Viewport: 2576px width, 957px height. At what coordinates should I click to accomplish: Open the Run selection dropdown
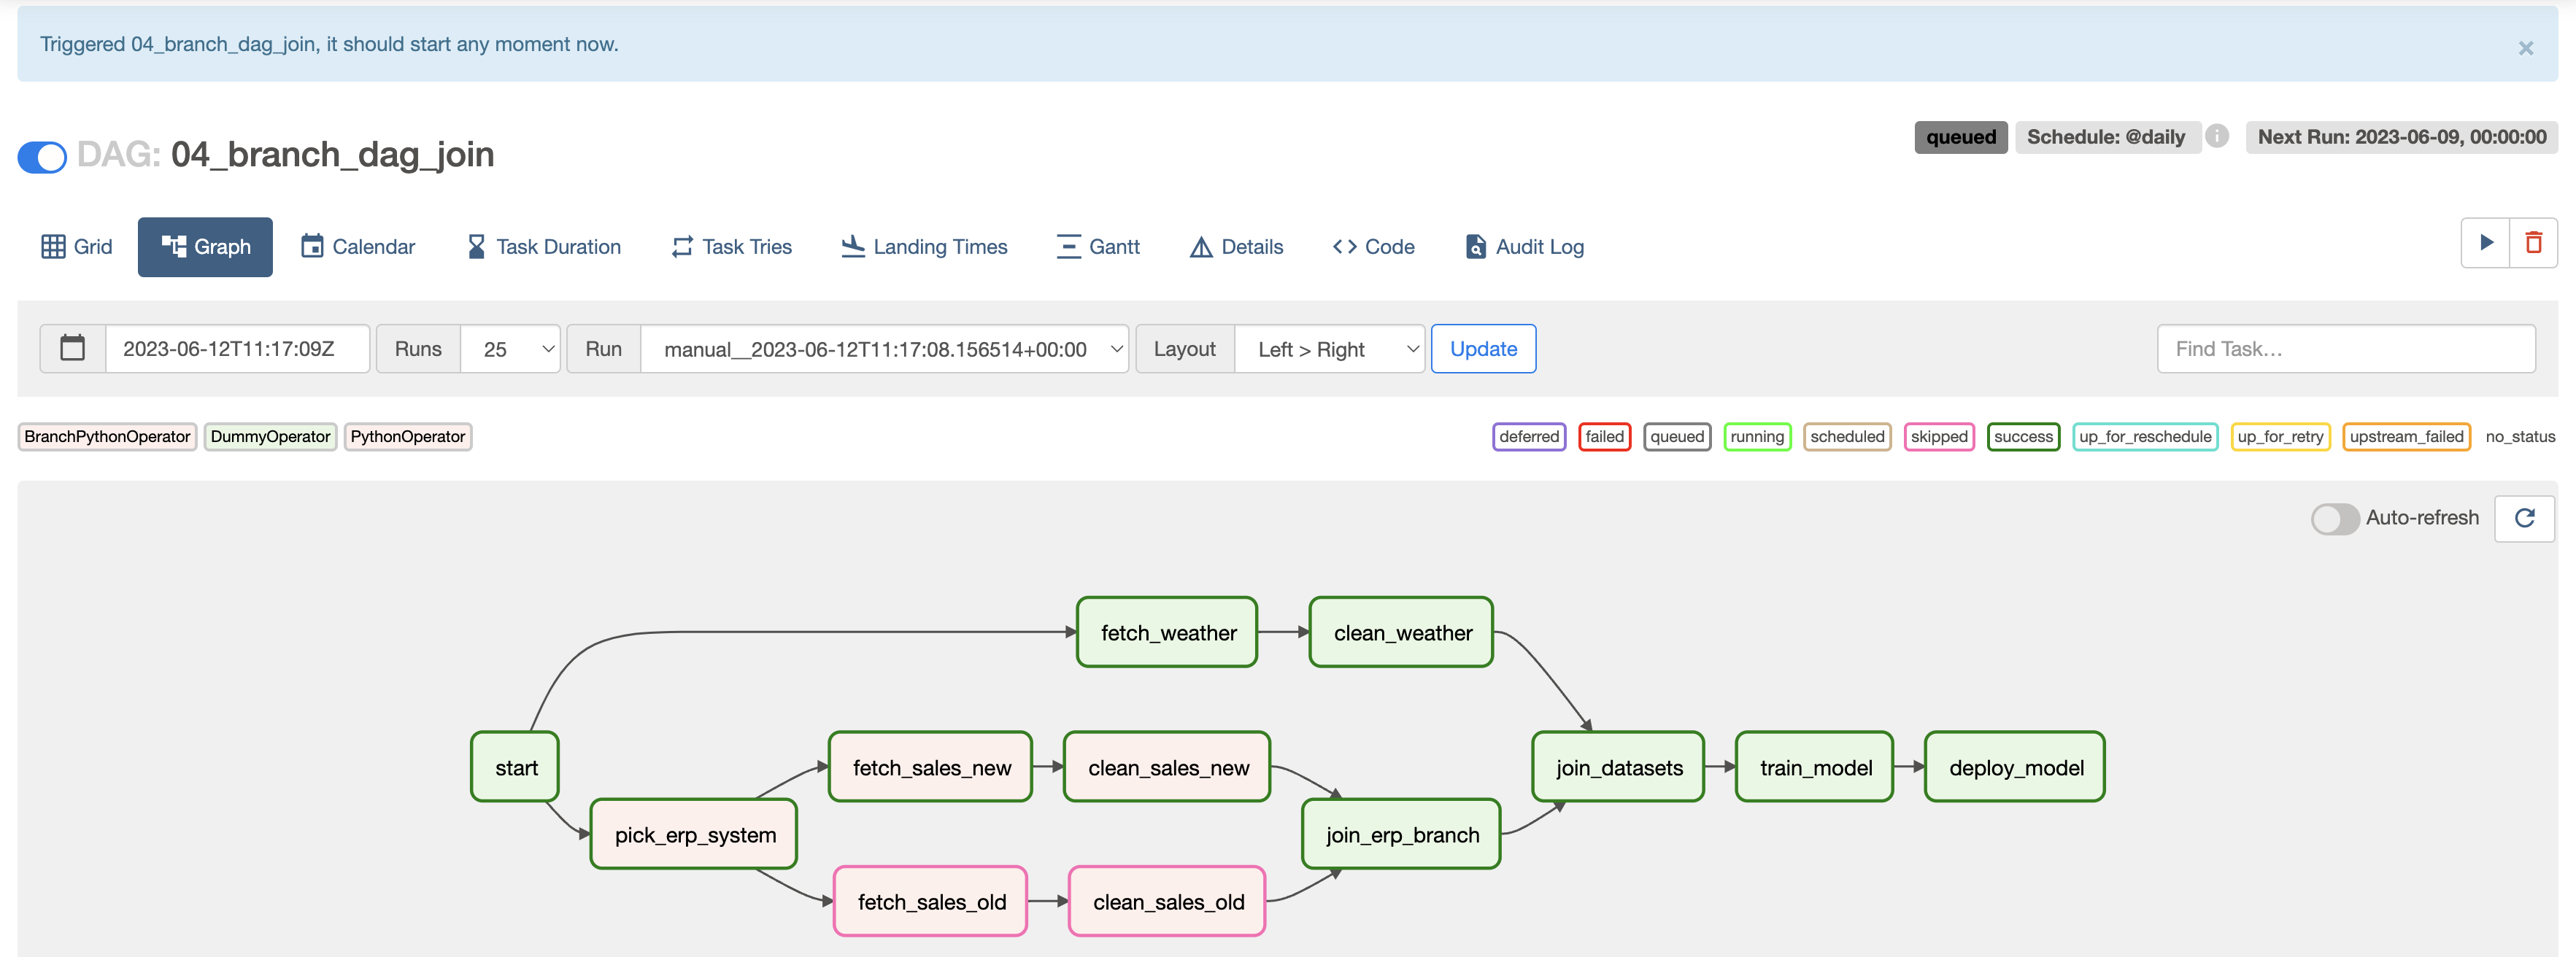884,349
